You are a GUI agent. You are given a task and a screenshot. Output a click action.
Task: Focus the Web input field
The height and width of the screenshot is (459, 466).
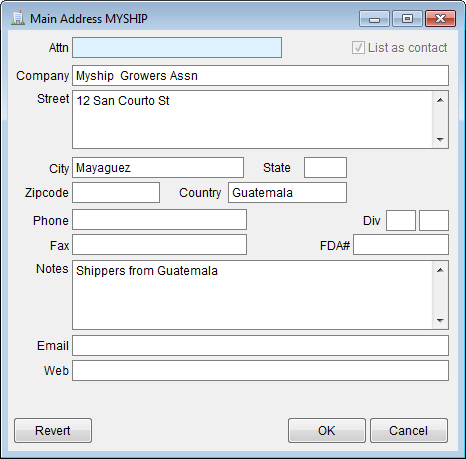[260, 371]
